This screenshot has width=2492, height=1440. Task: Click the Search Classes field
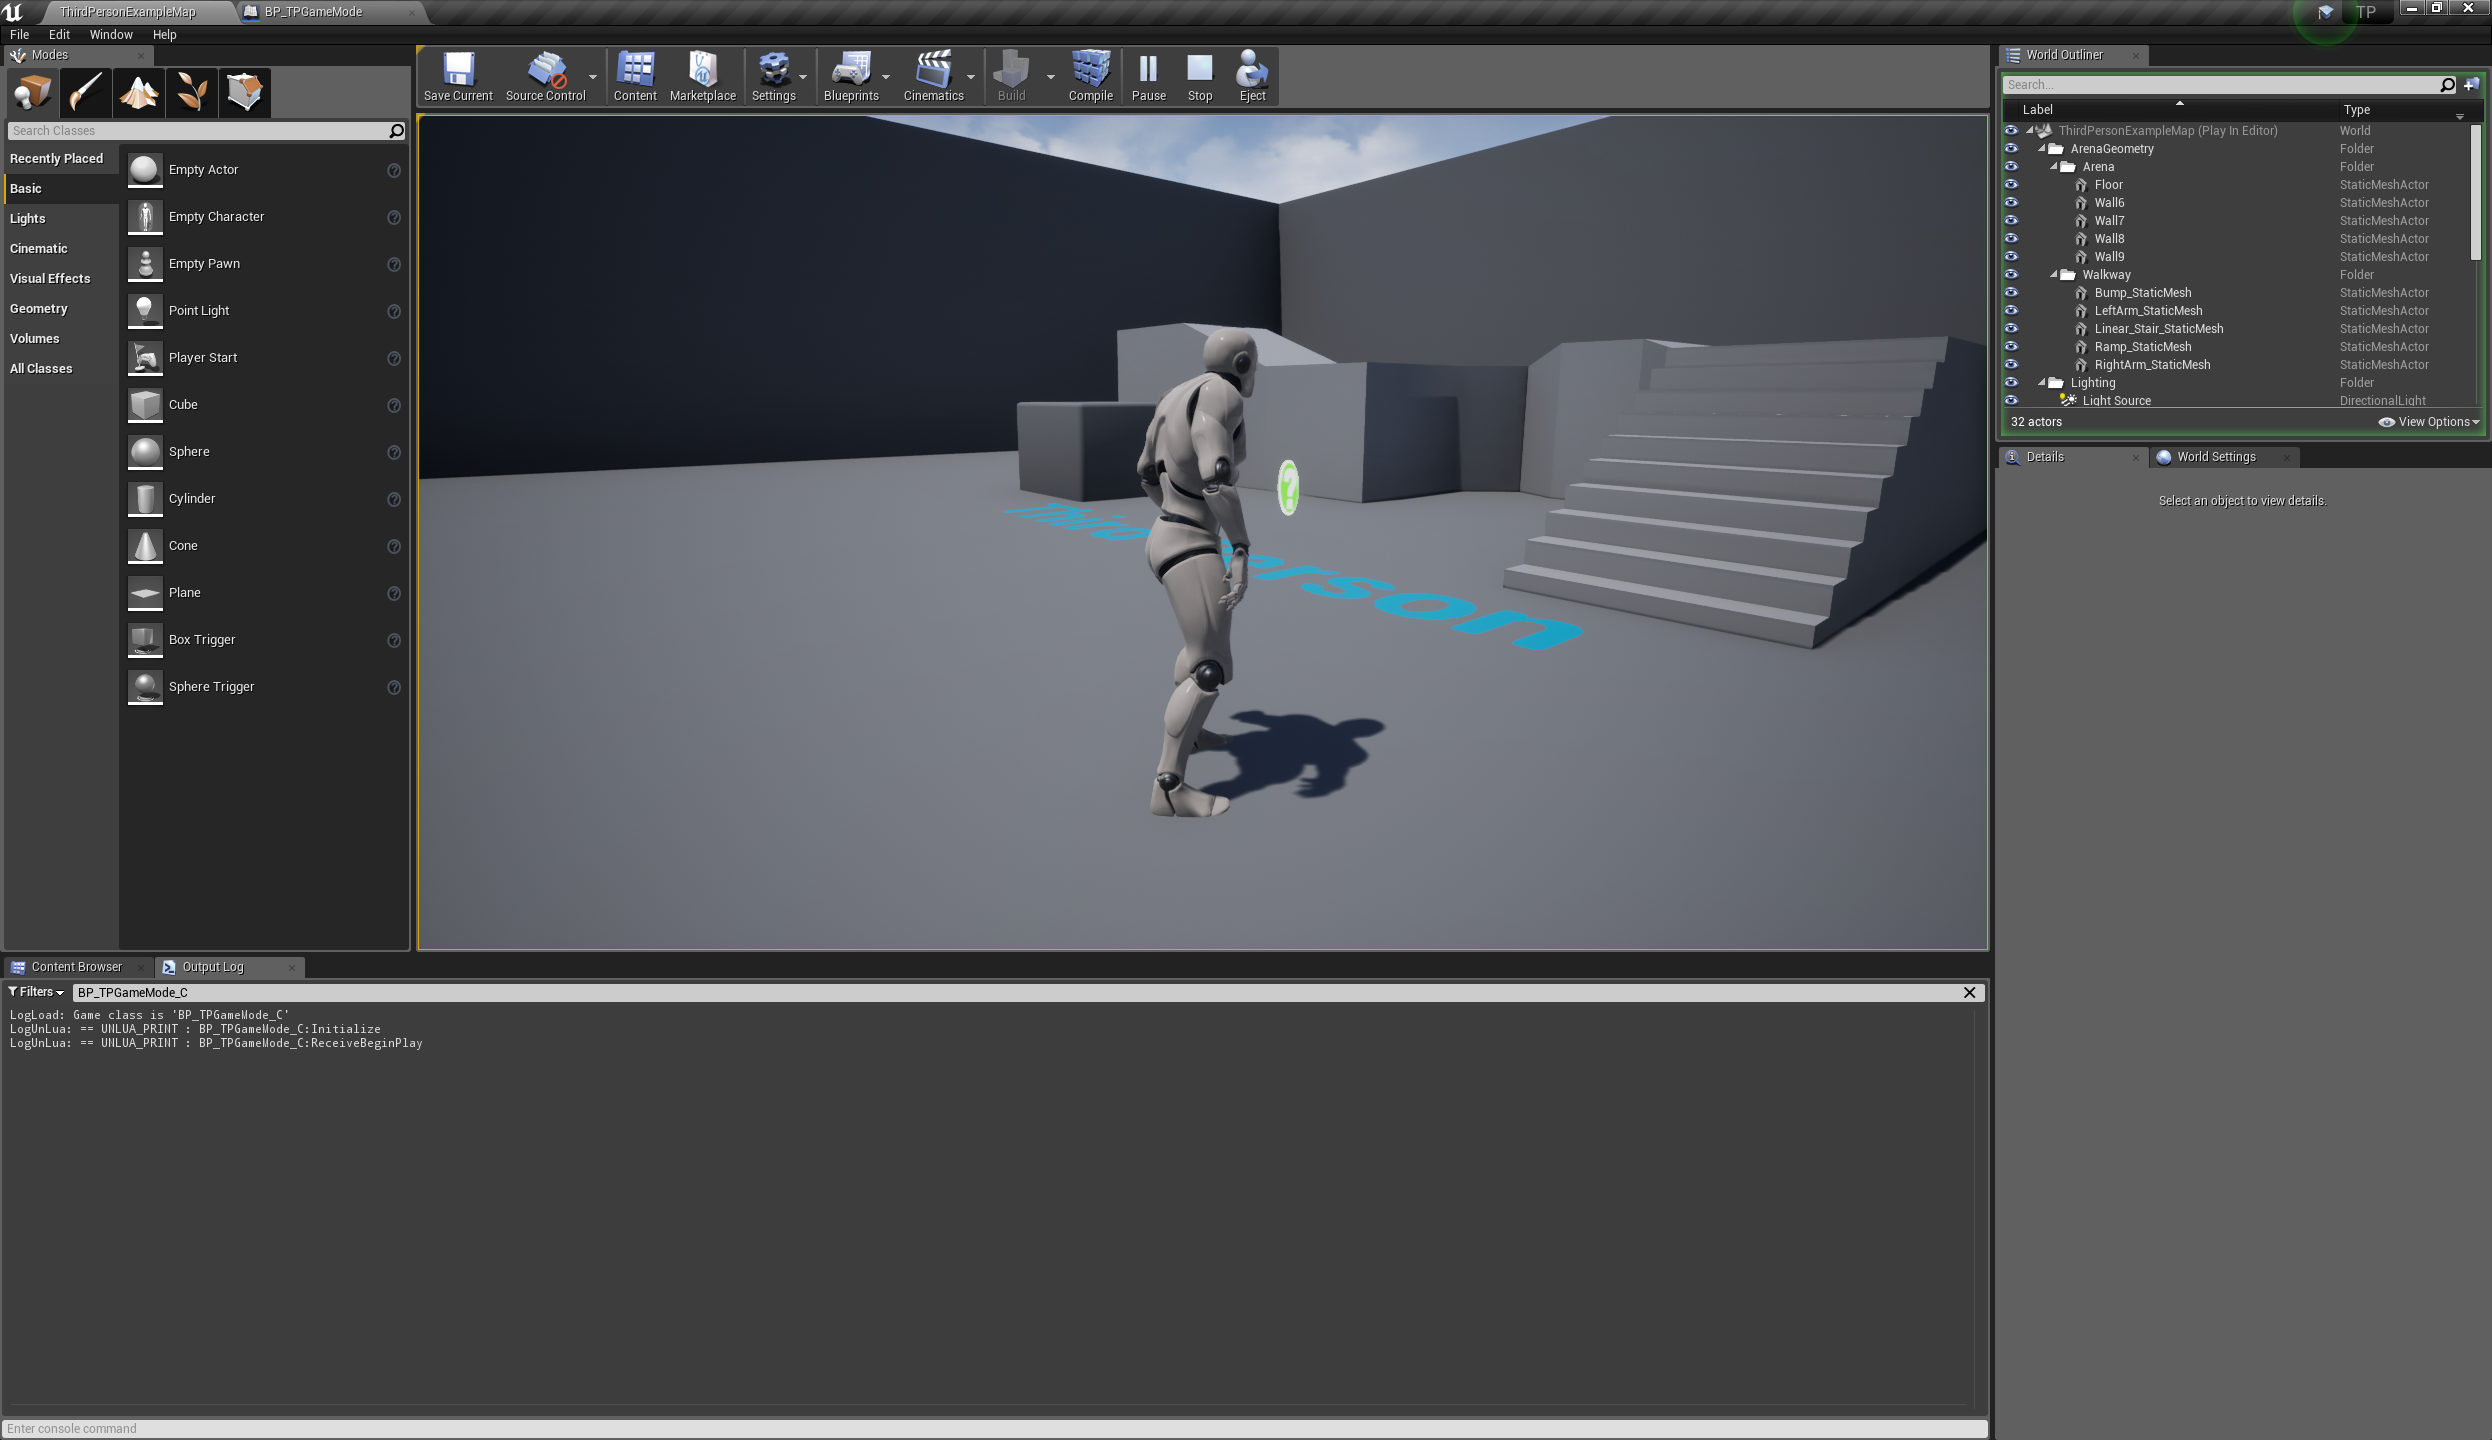198,131
